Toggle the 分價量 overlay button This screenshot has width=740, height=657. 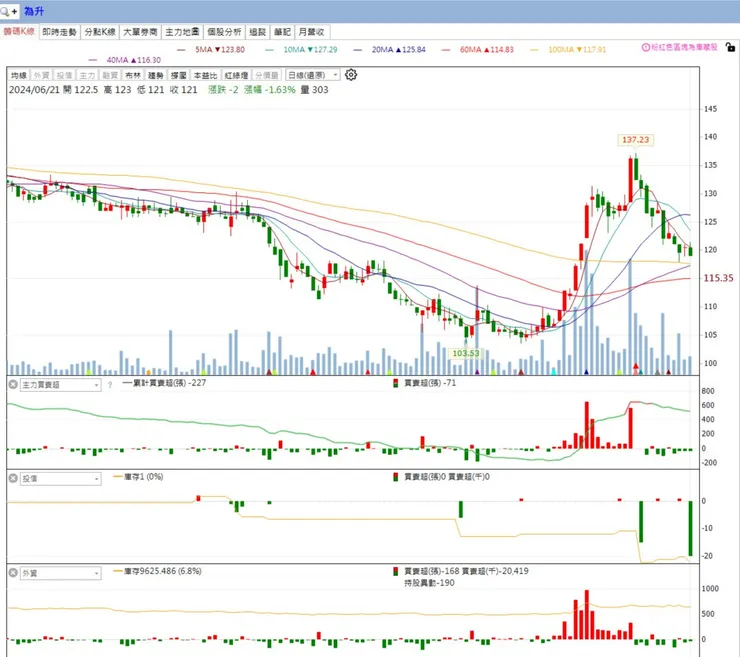coord(267,76)
